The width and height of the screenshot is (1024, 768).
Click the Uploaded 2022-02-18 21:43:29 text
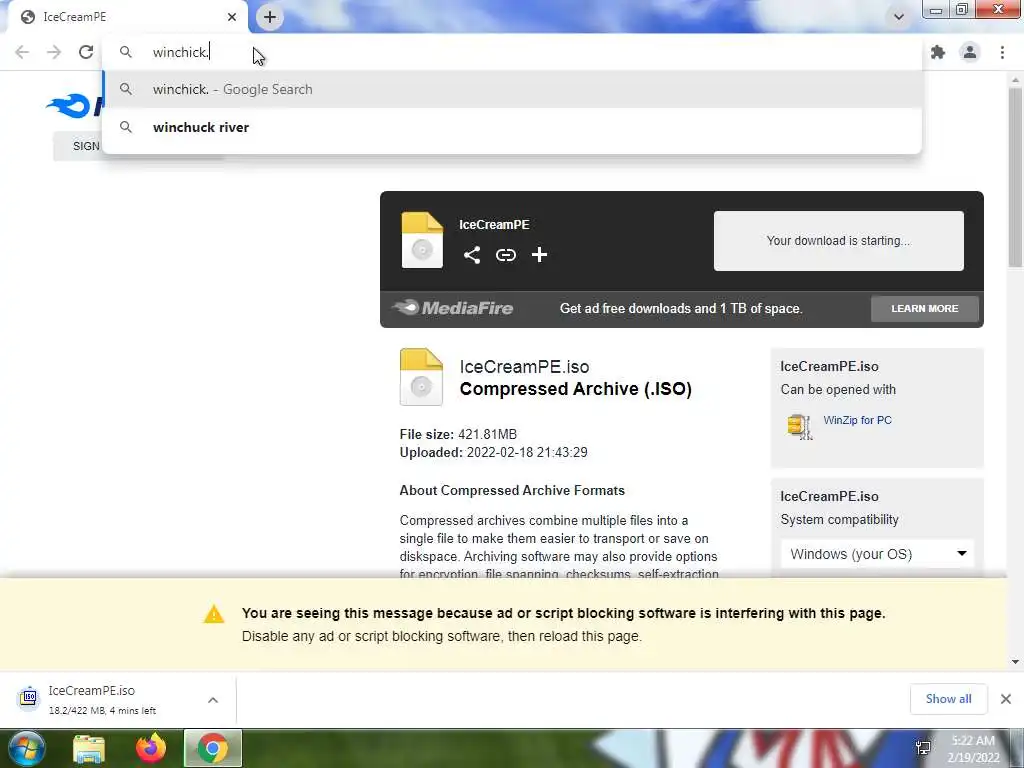(493, 453)
